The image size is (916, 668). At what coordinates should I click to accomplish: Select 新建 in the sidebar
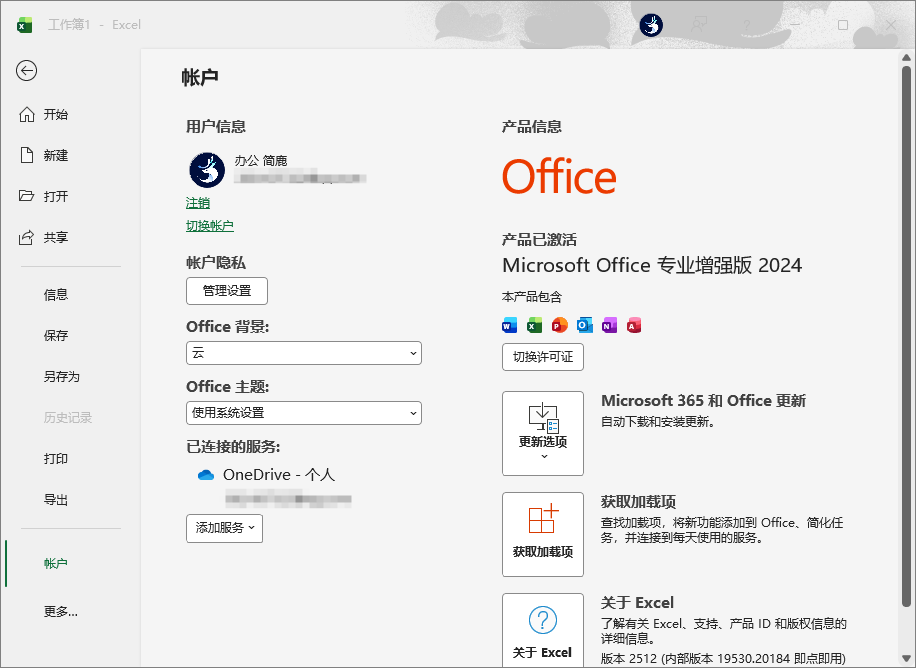pyautogui.click(x=56, y=155)
